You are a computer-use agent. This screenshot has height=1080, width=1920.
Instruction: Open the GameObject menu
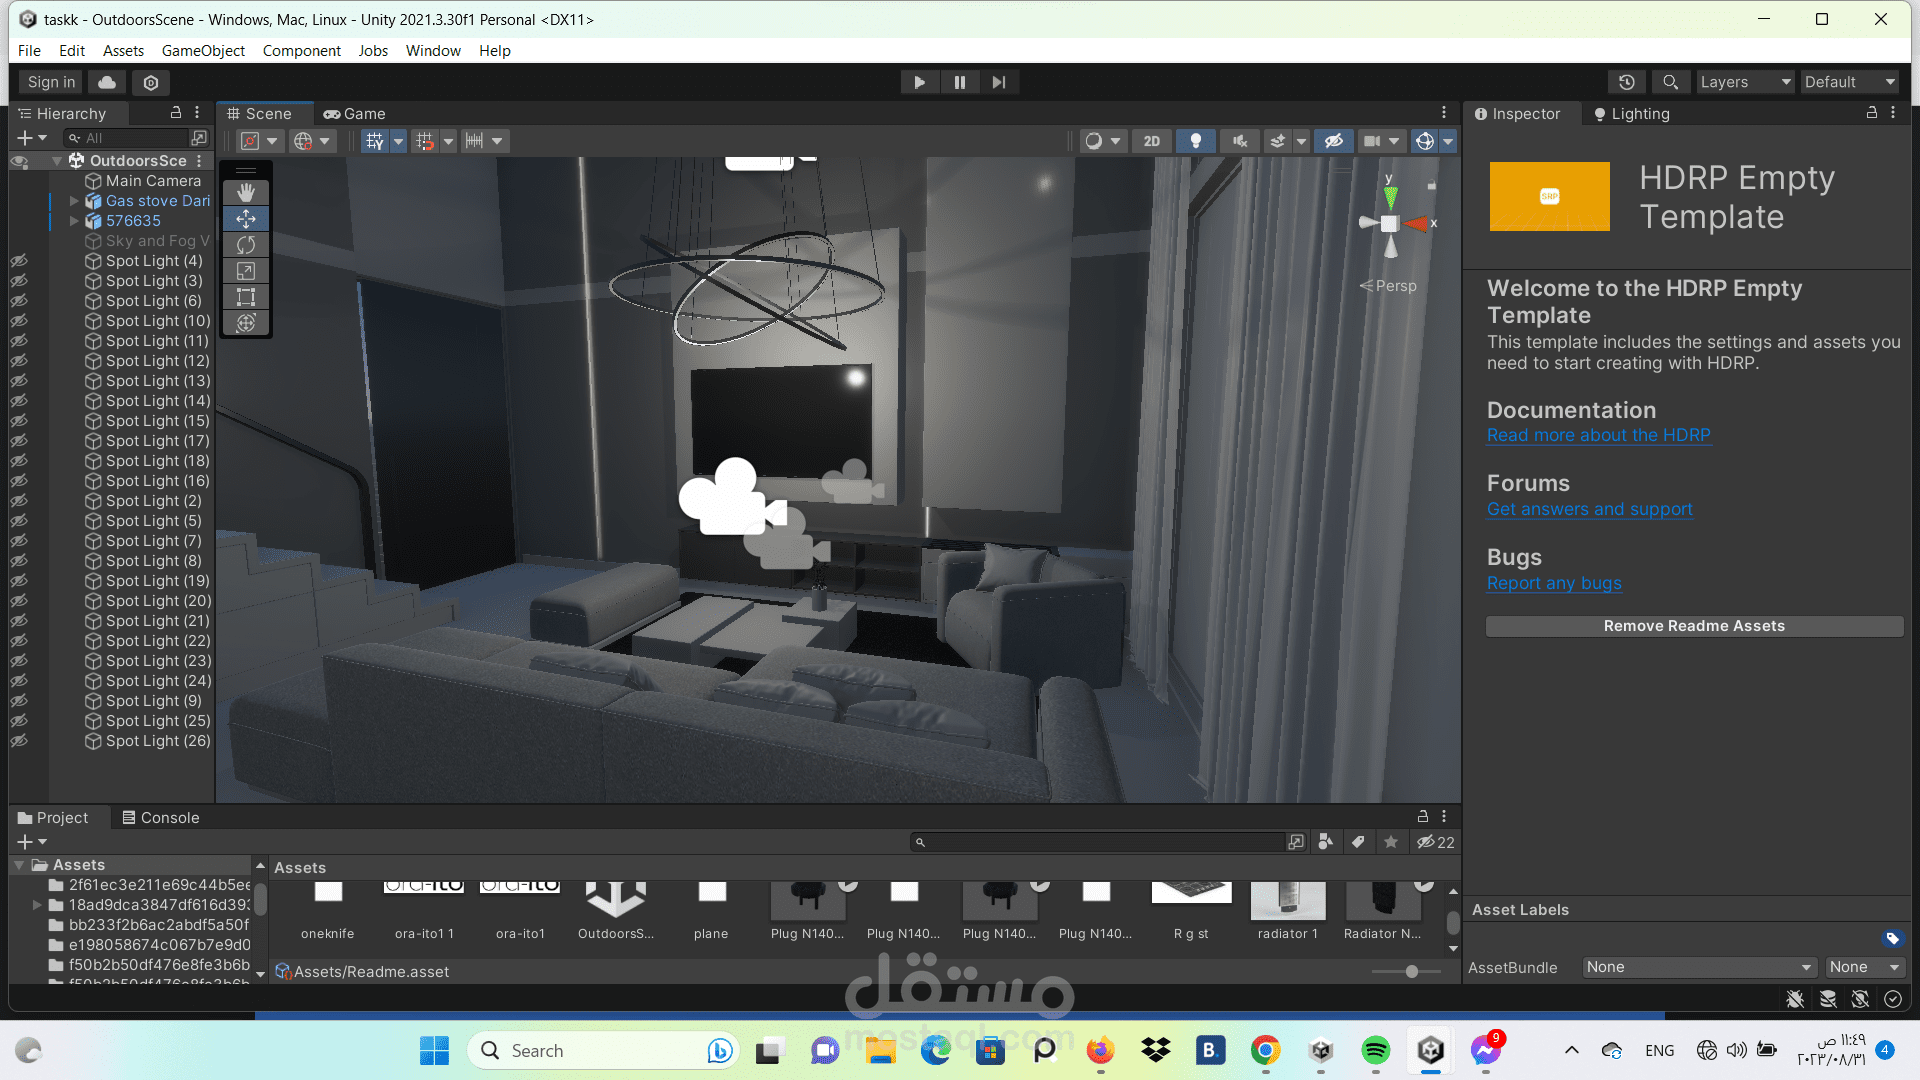203,50
